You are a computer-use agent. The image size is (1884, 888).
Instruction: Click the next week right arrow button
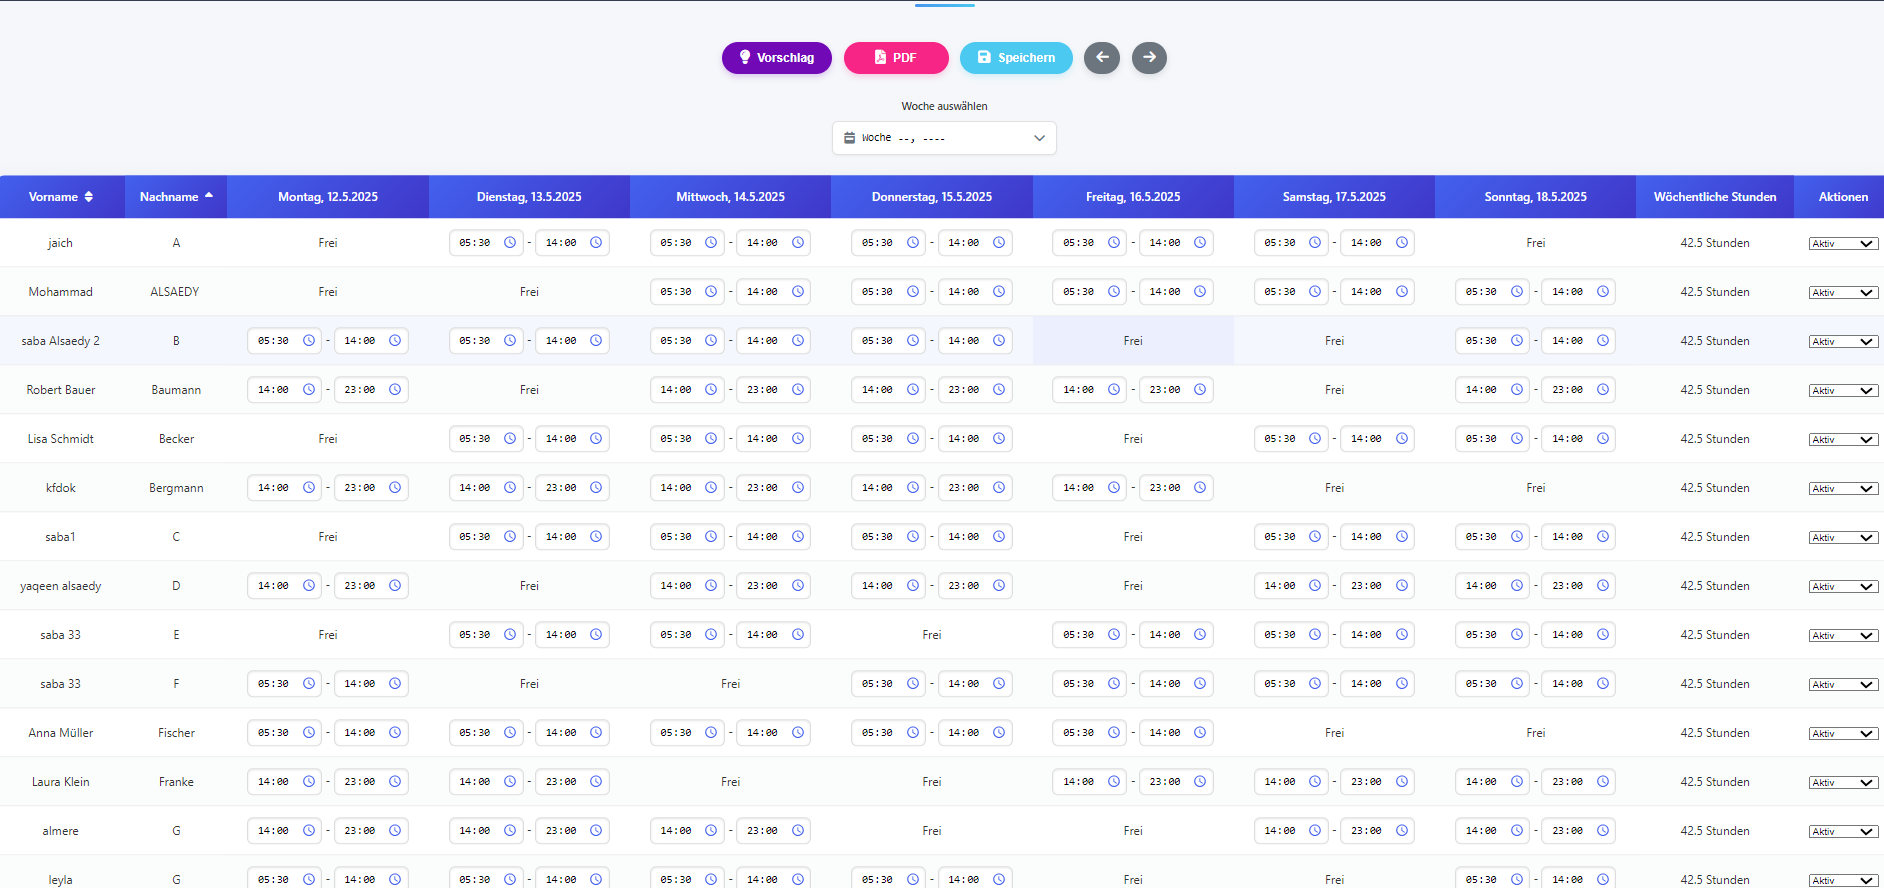(1149, 58)
